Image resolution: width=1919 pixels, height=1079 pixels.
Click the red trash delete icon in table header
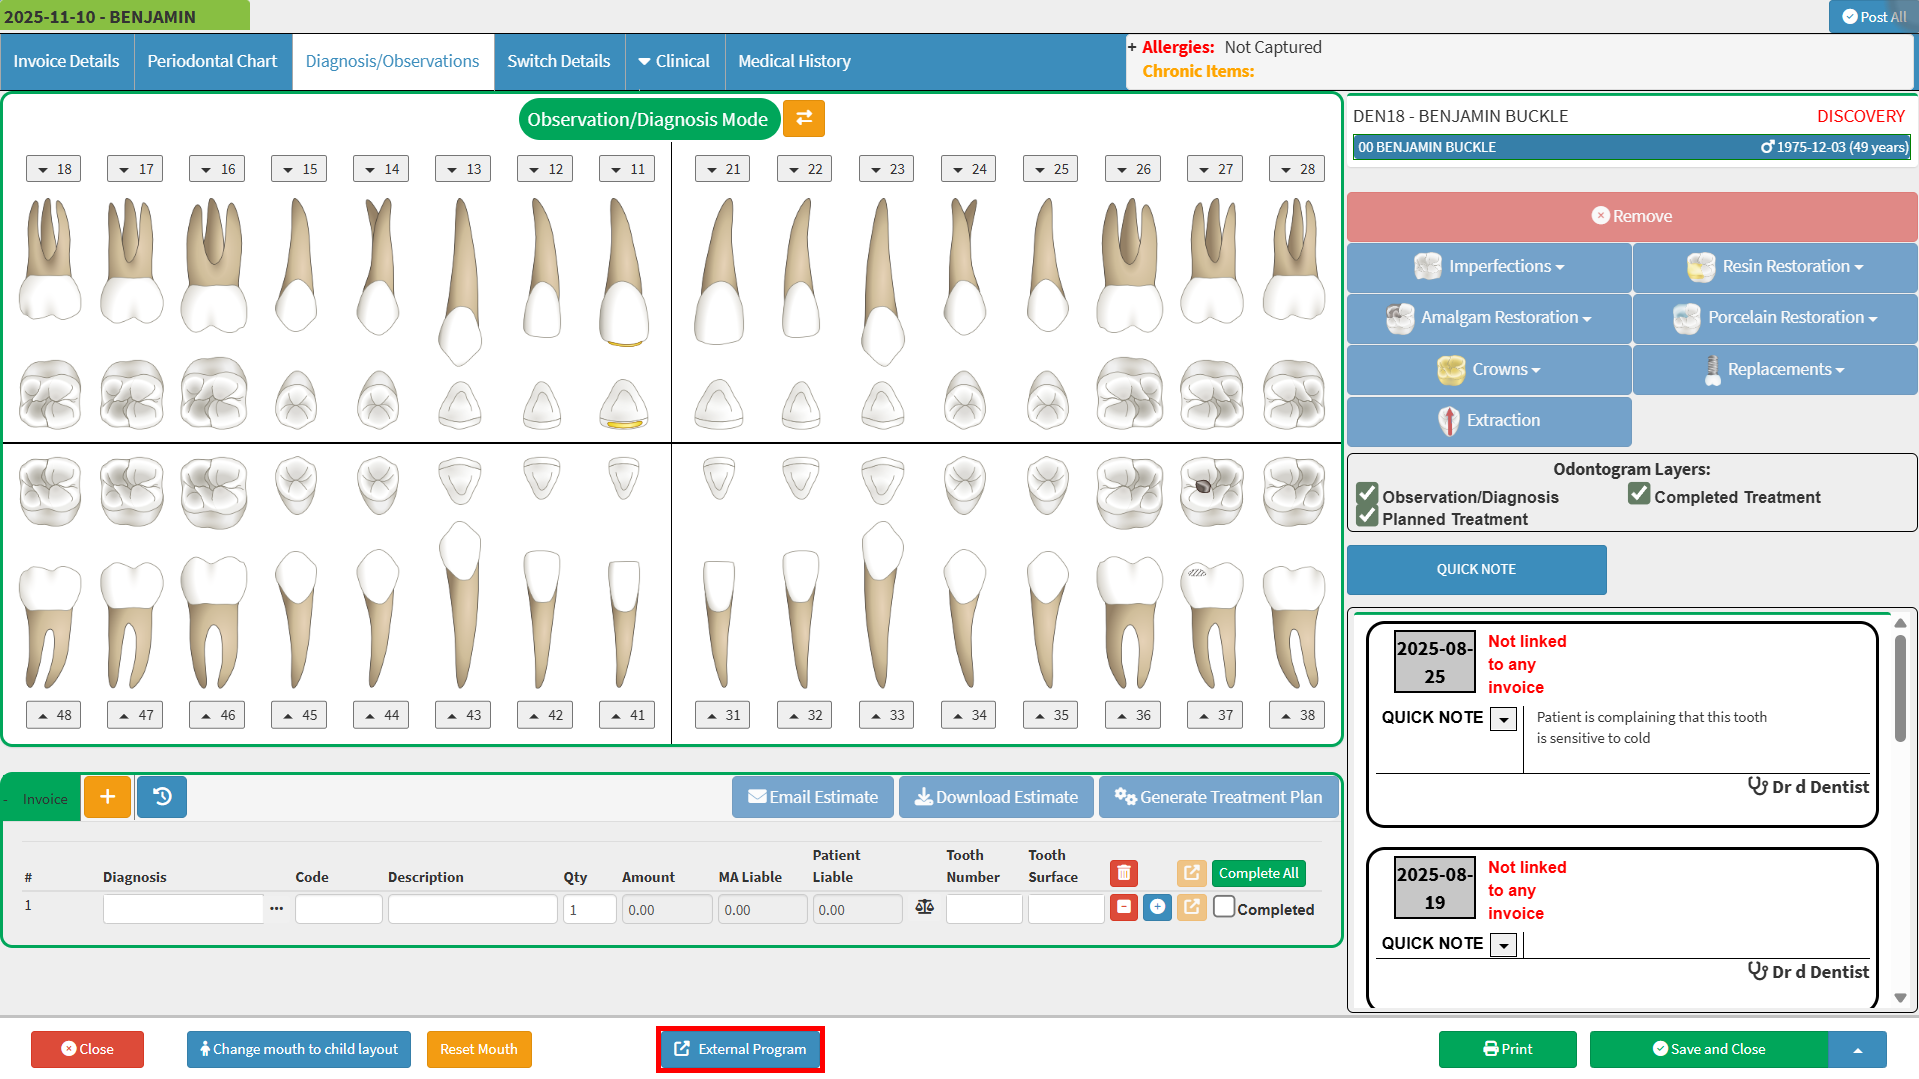(x=1123, y=873)
